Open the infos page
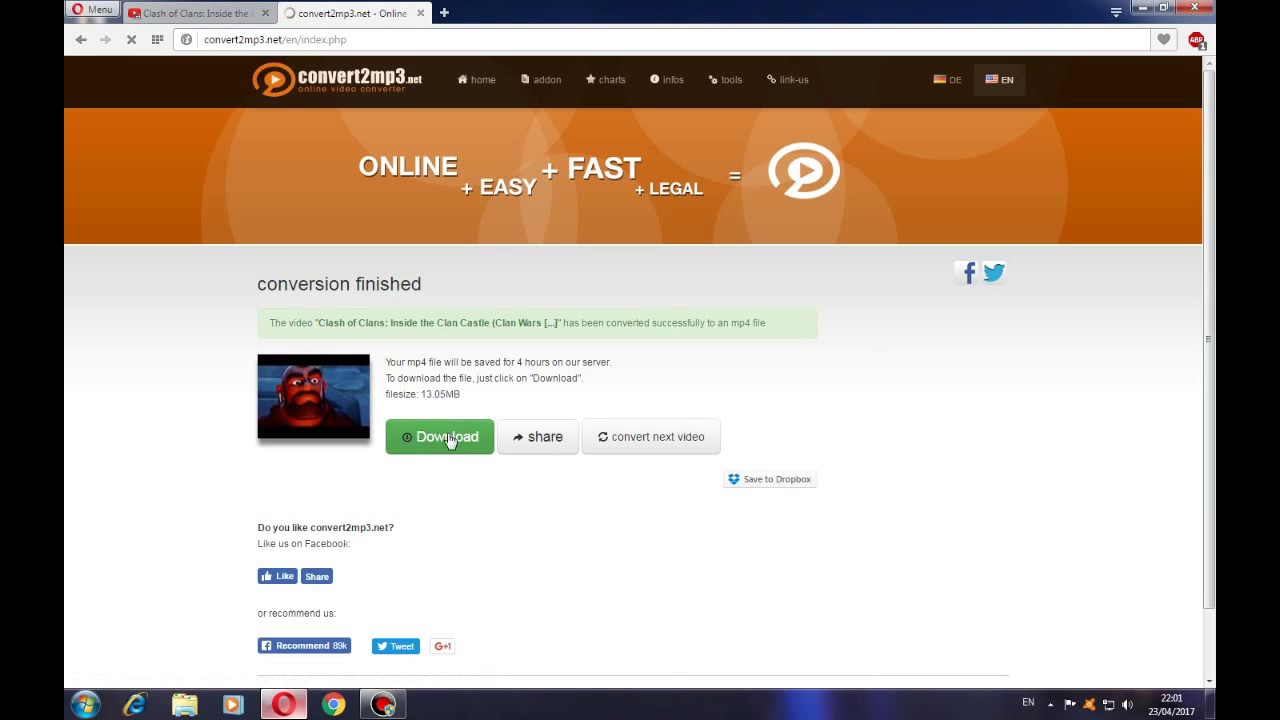This screenshot has height=720, width=1280. [x=667, y=80]
